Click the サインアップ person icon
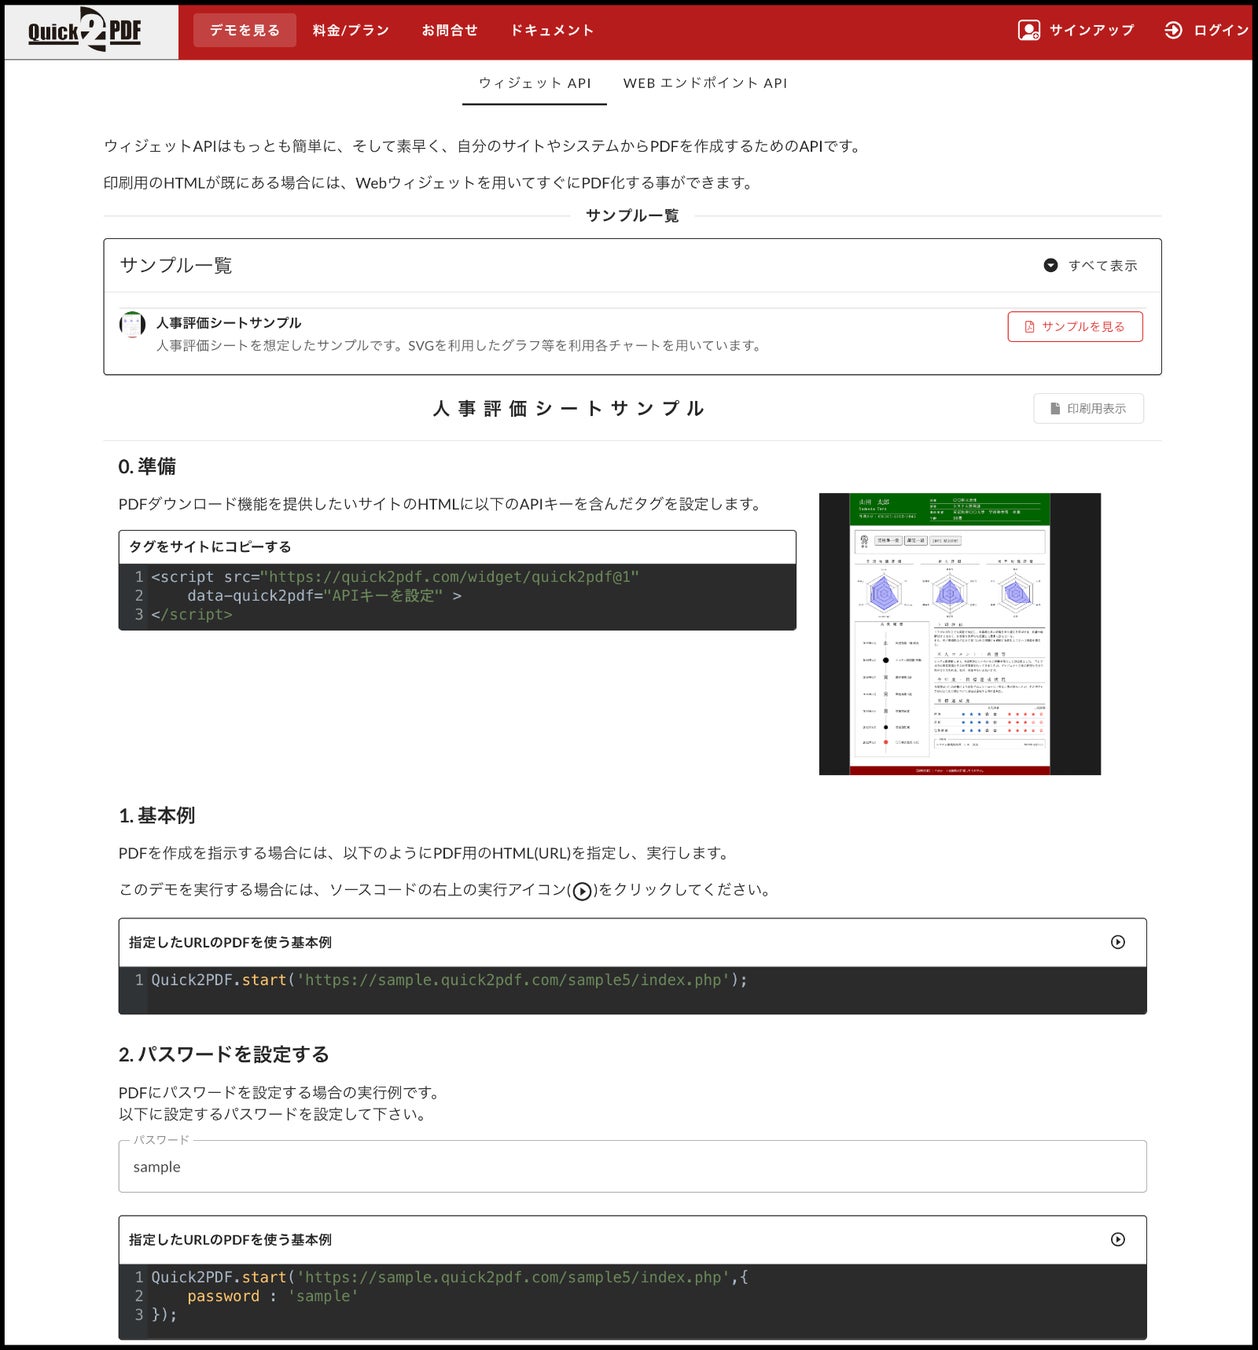1258x1350 pixels. [1029, 30]
